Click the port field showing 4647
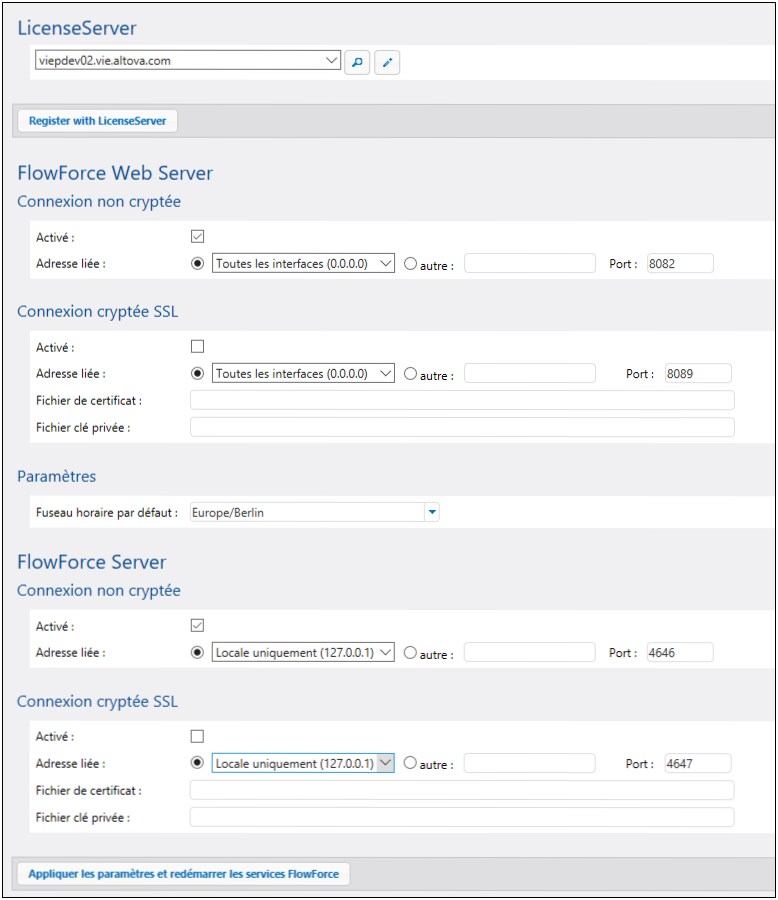This screenshot has width=778, height=900. click(698, 763)
